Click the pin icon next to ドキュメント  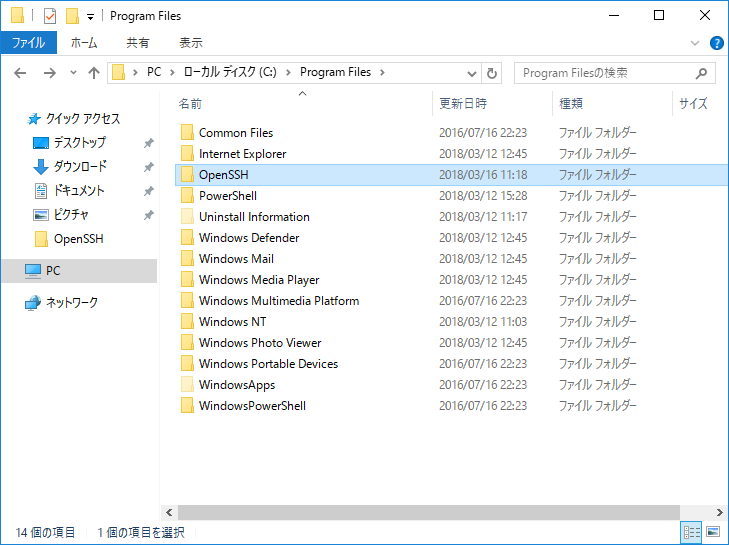pos(149,191)
